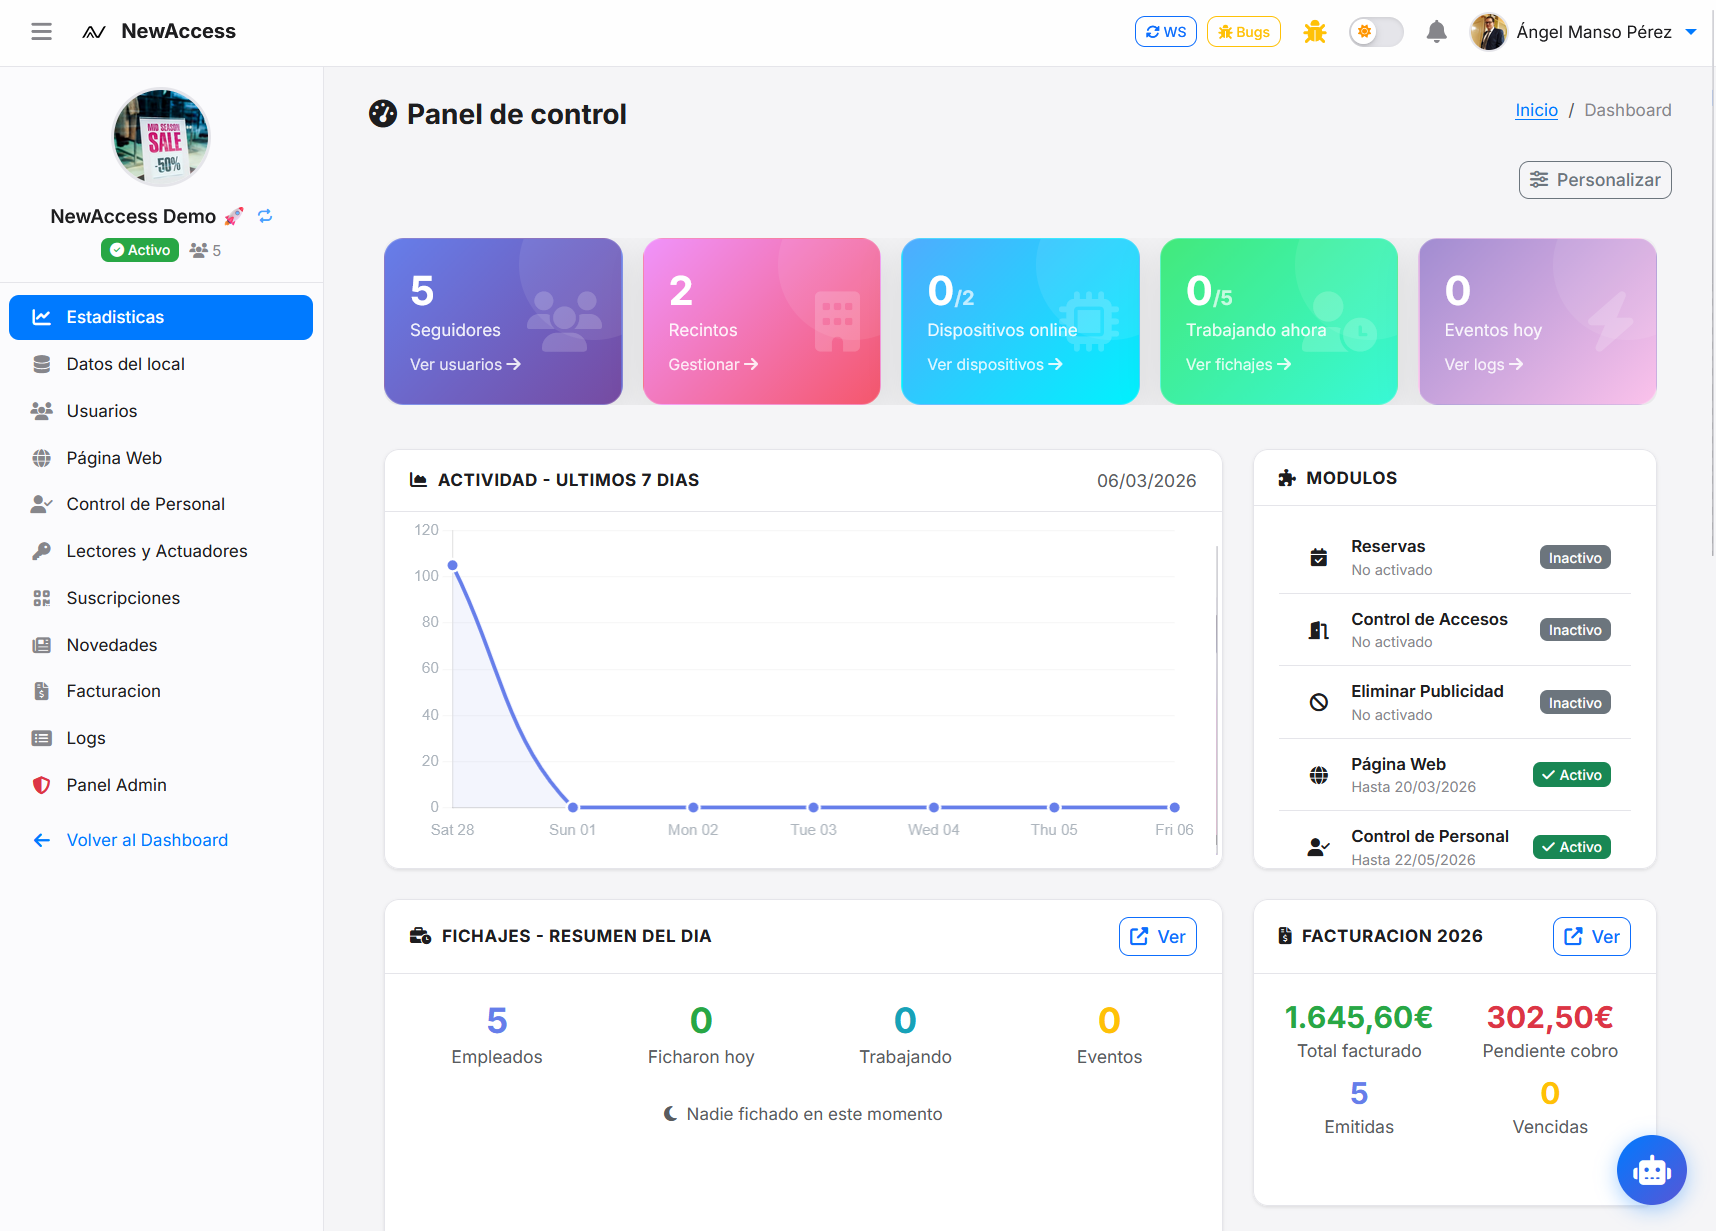Click the Panel Admin shield icon

click(41, 785)
